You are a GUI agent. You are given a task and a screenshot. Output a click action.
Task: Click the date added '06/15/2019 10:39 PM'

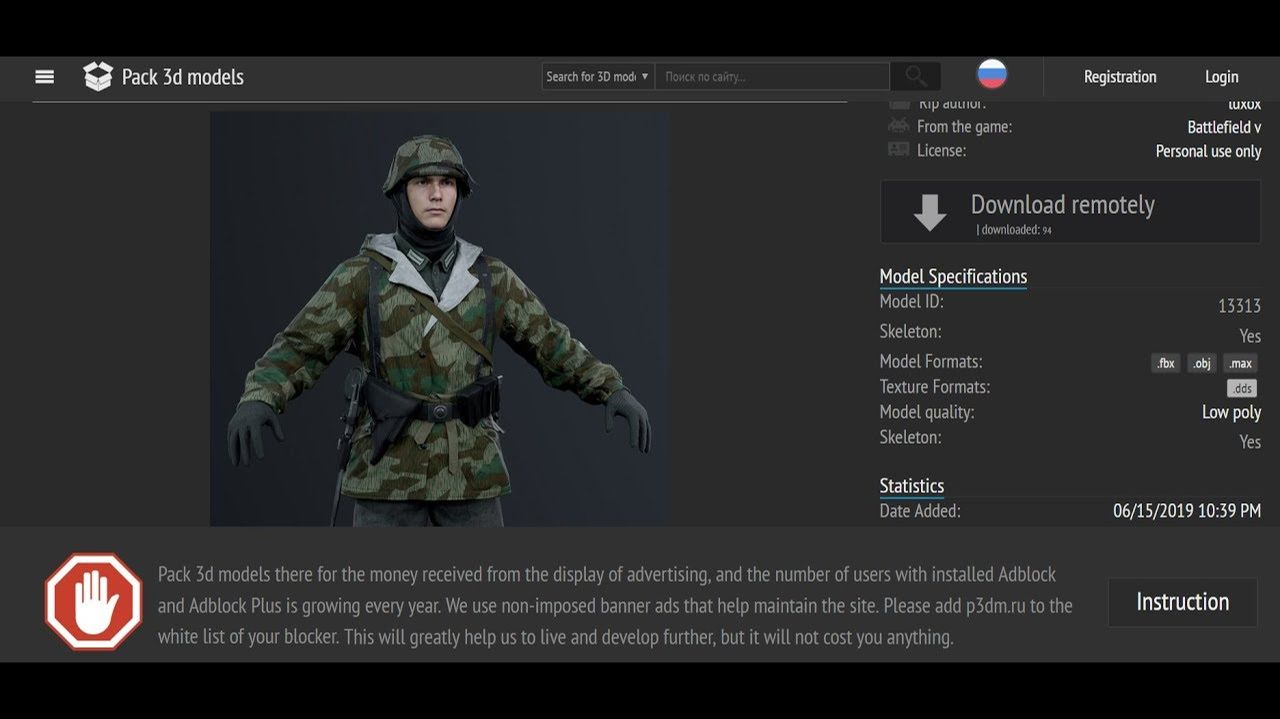click(x=1187, y=511)
